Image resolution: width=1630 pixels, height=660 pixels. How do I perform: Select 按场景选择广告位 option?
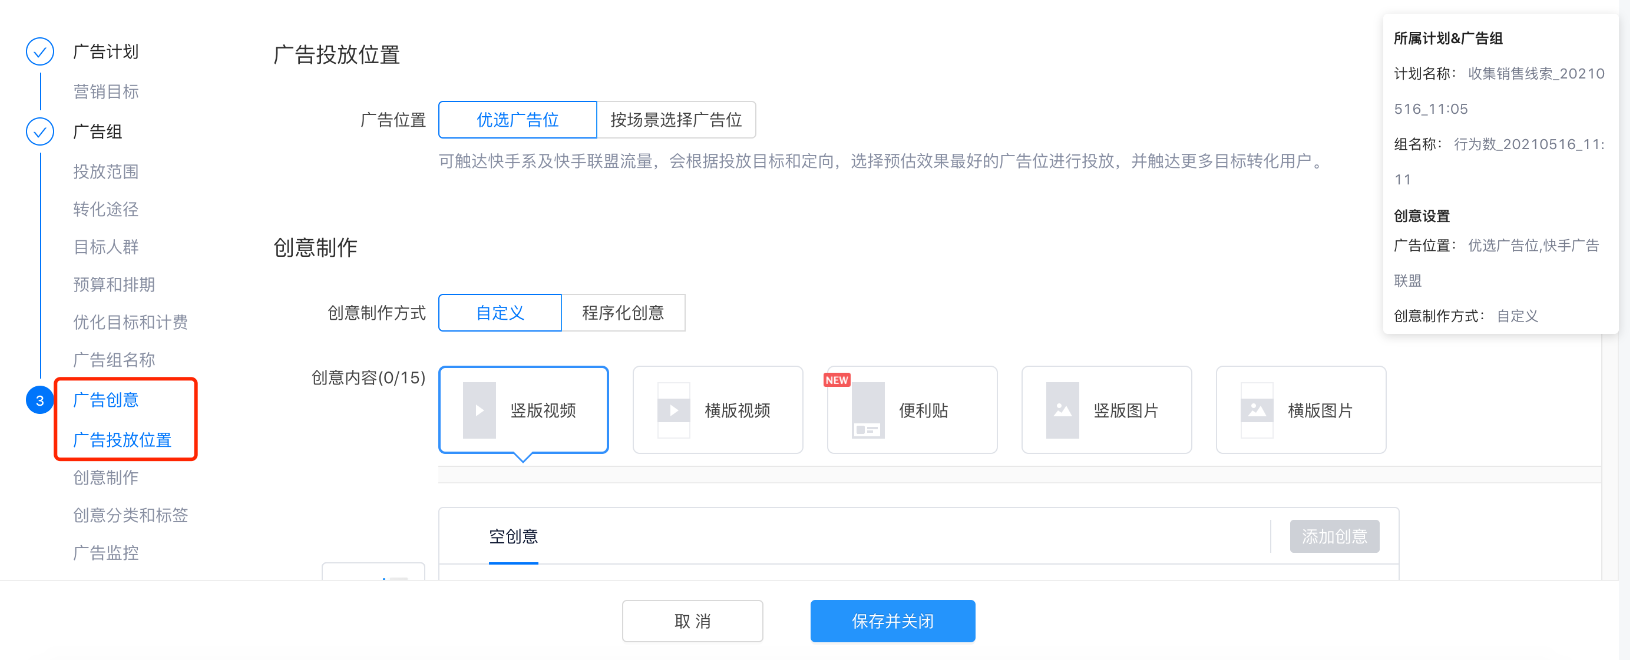click(x=676, y=120)
